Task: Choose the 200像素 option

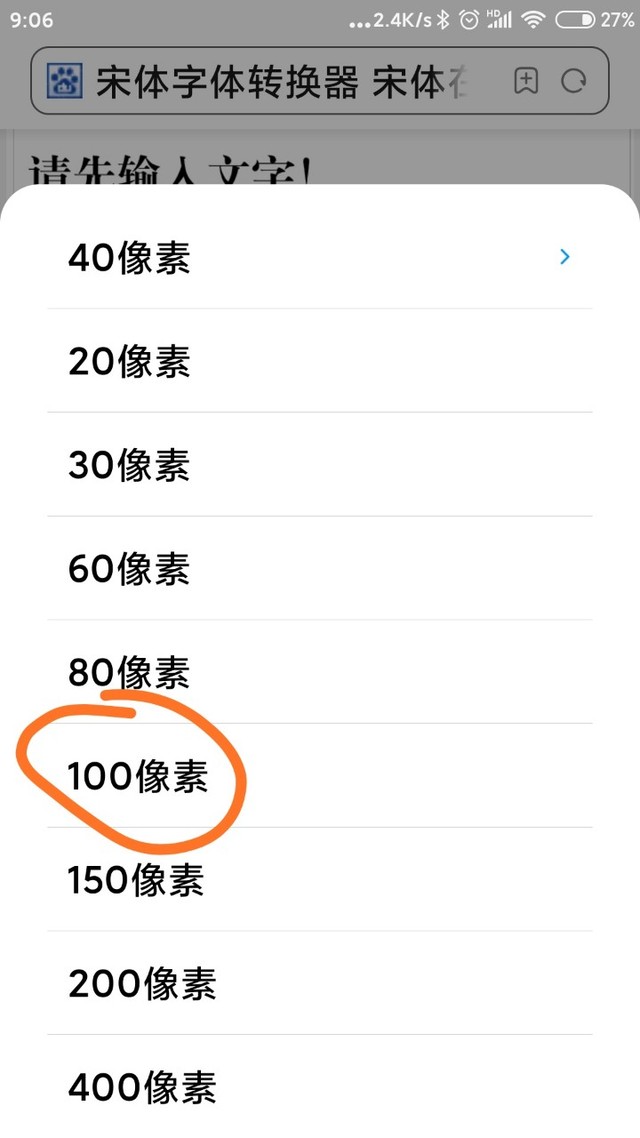Action: (142, 985)
